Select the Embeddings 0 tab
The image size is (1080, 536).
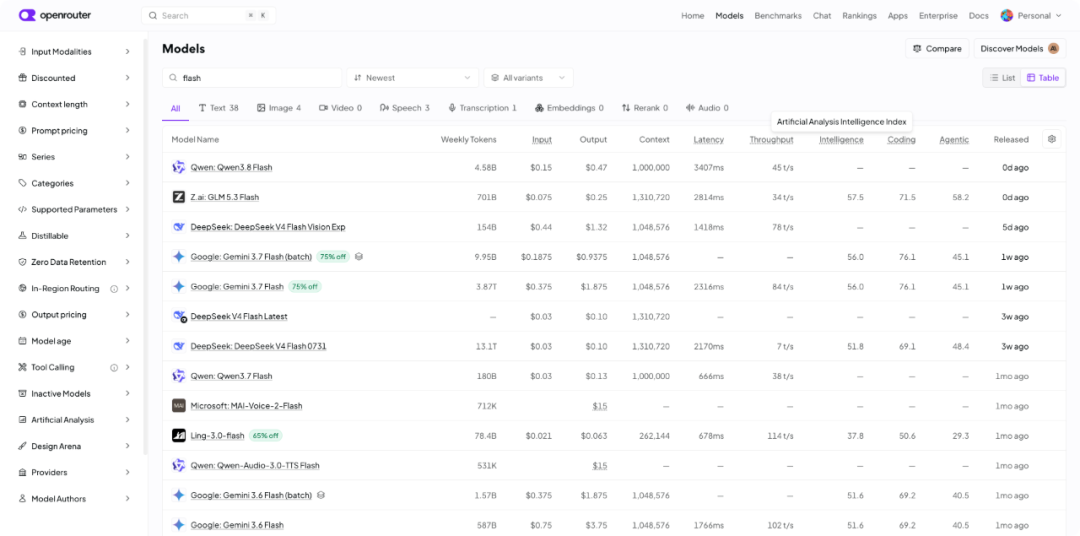pos(570,108)
